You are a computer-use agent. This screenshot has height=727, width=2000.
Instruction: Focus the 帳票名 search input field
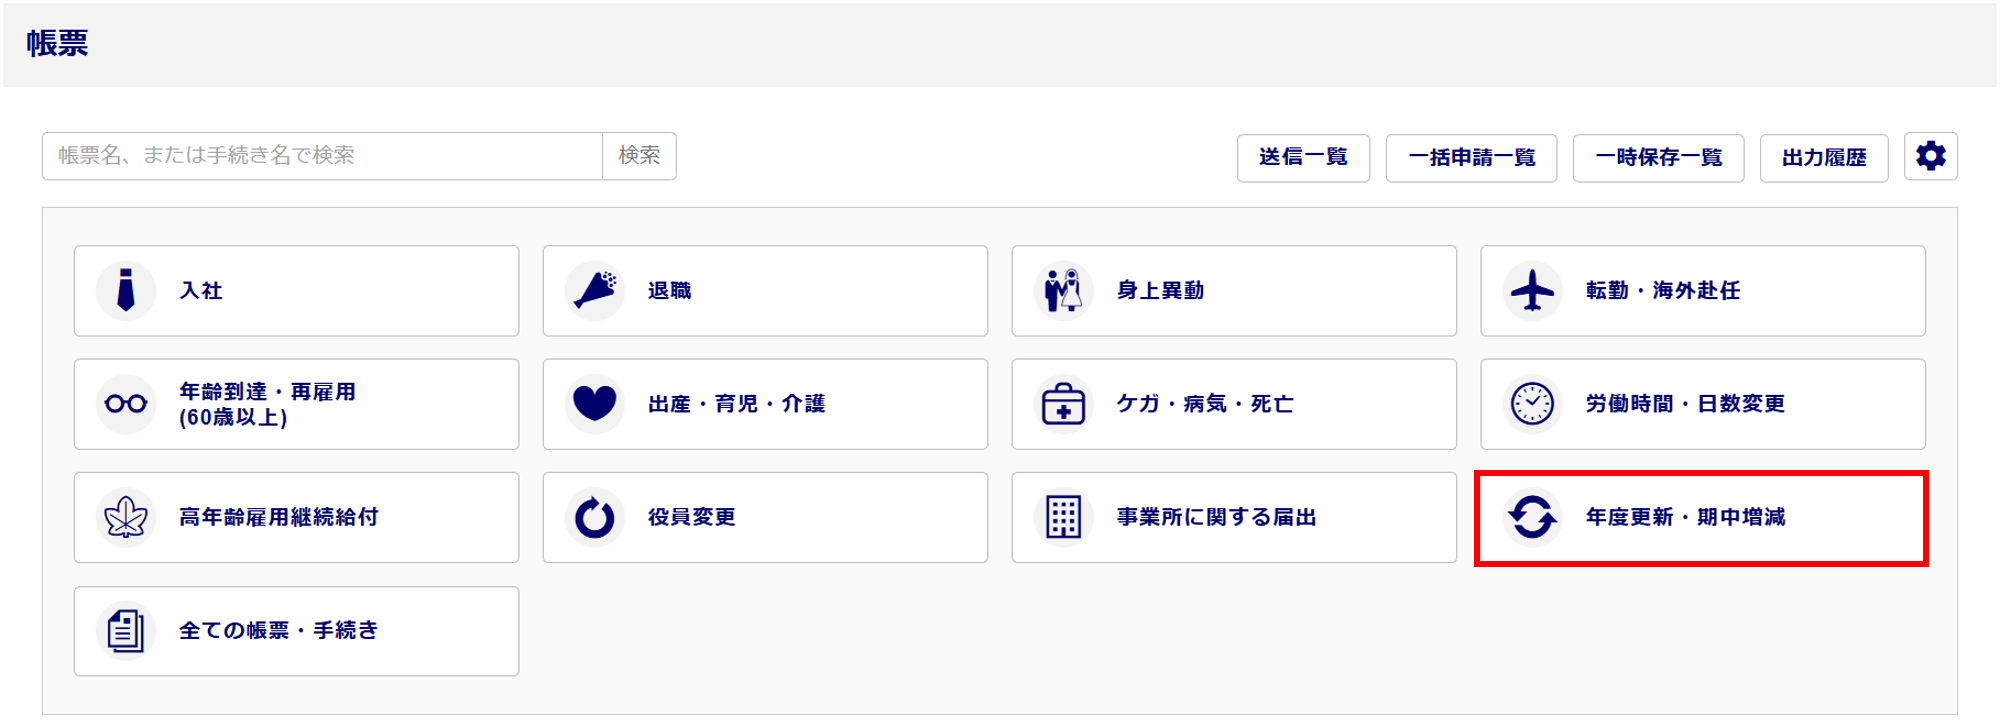pos(322,156)
